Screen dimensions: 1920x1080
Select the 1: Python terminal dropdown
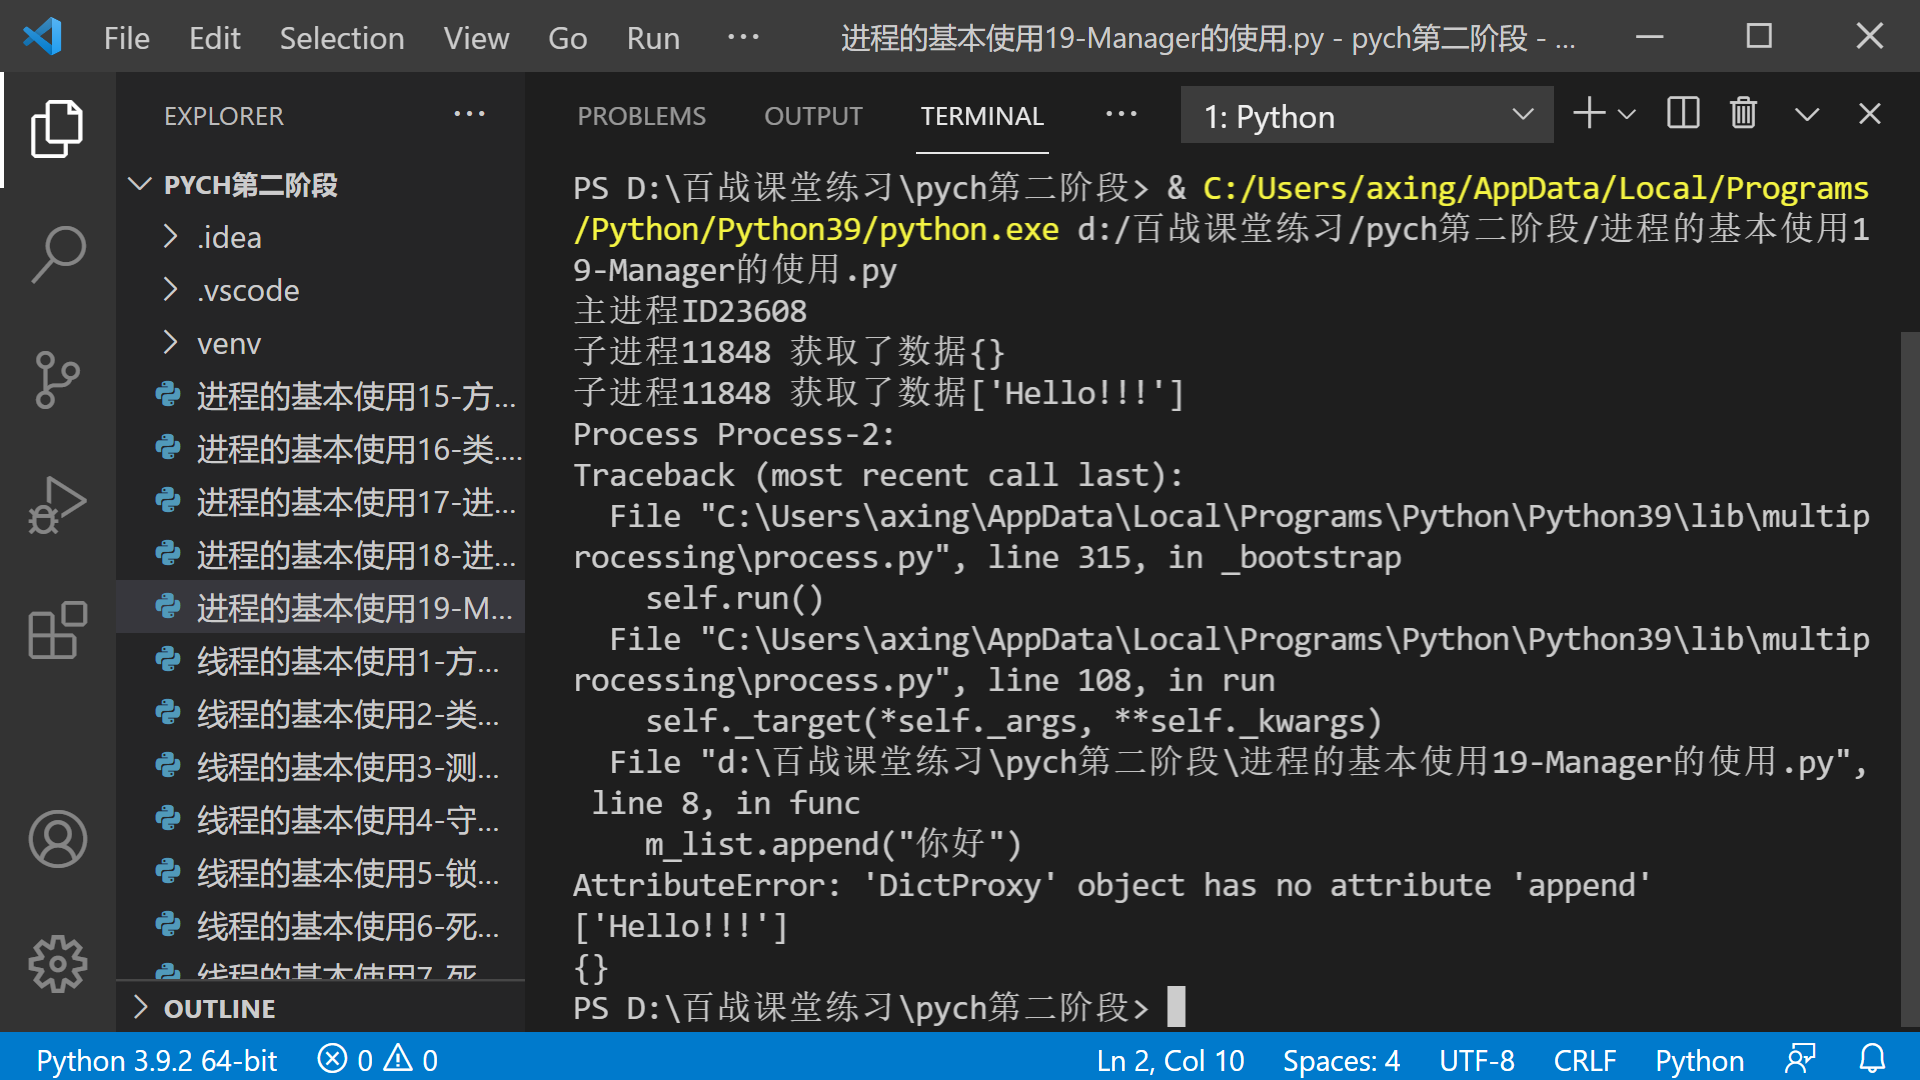(1367, 116)
